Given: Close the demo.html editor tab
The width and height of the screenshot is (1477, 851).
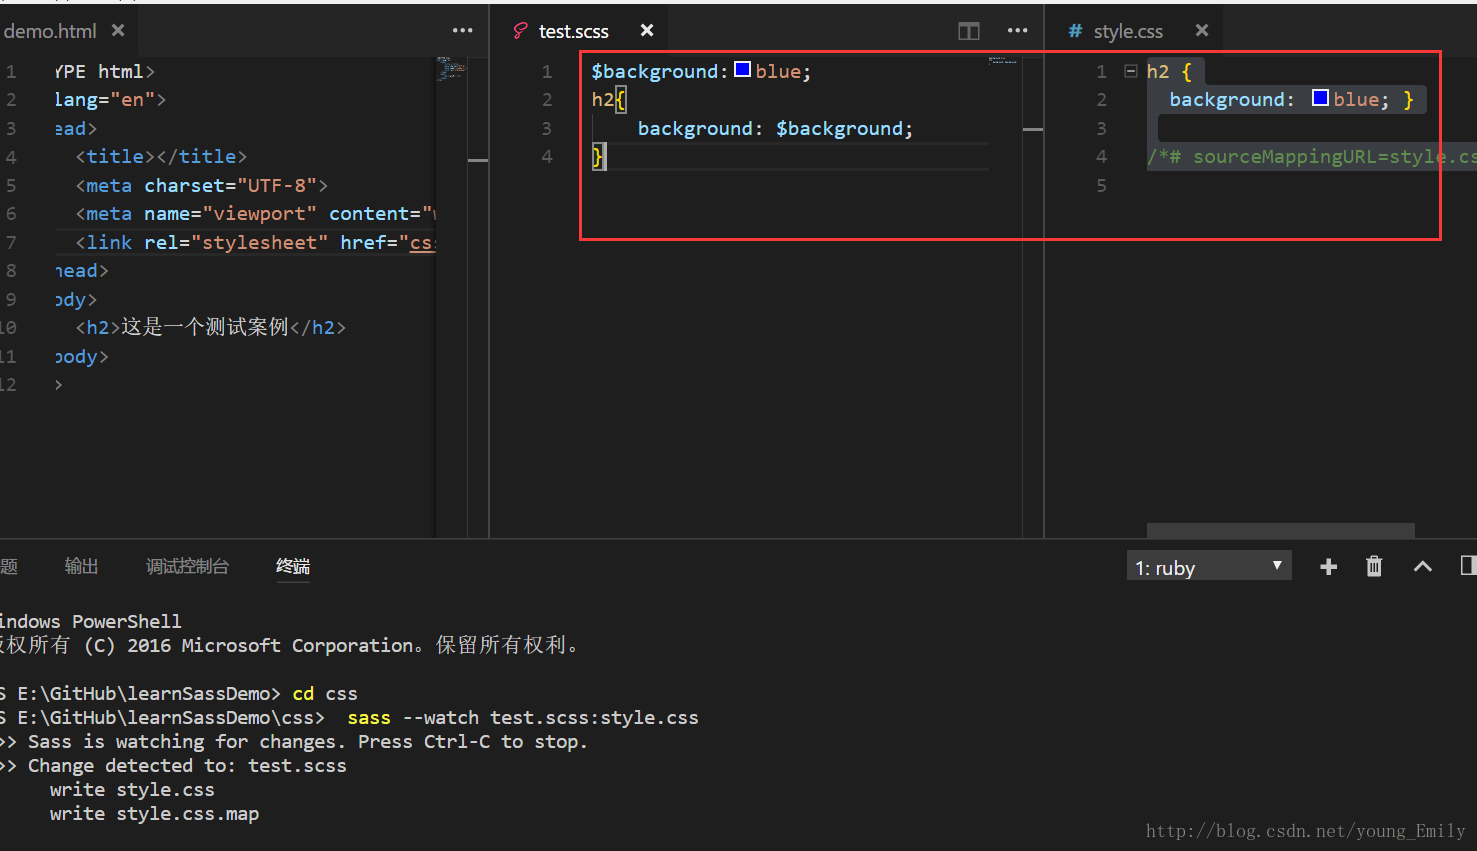Looking at the screenshot, I should tap(118, 30).
